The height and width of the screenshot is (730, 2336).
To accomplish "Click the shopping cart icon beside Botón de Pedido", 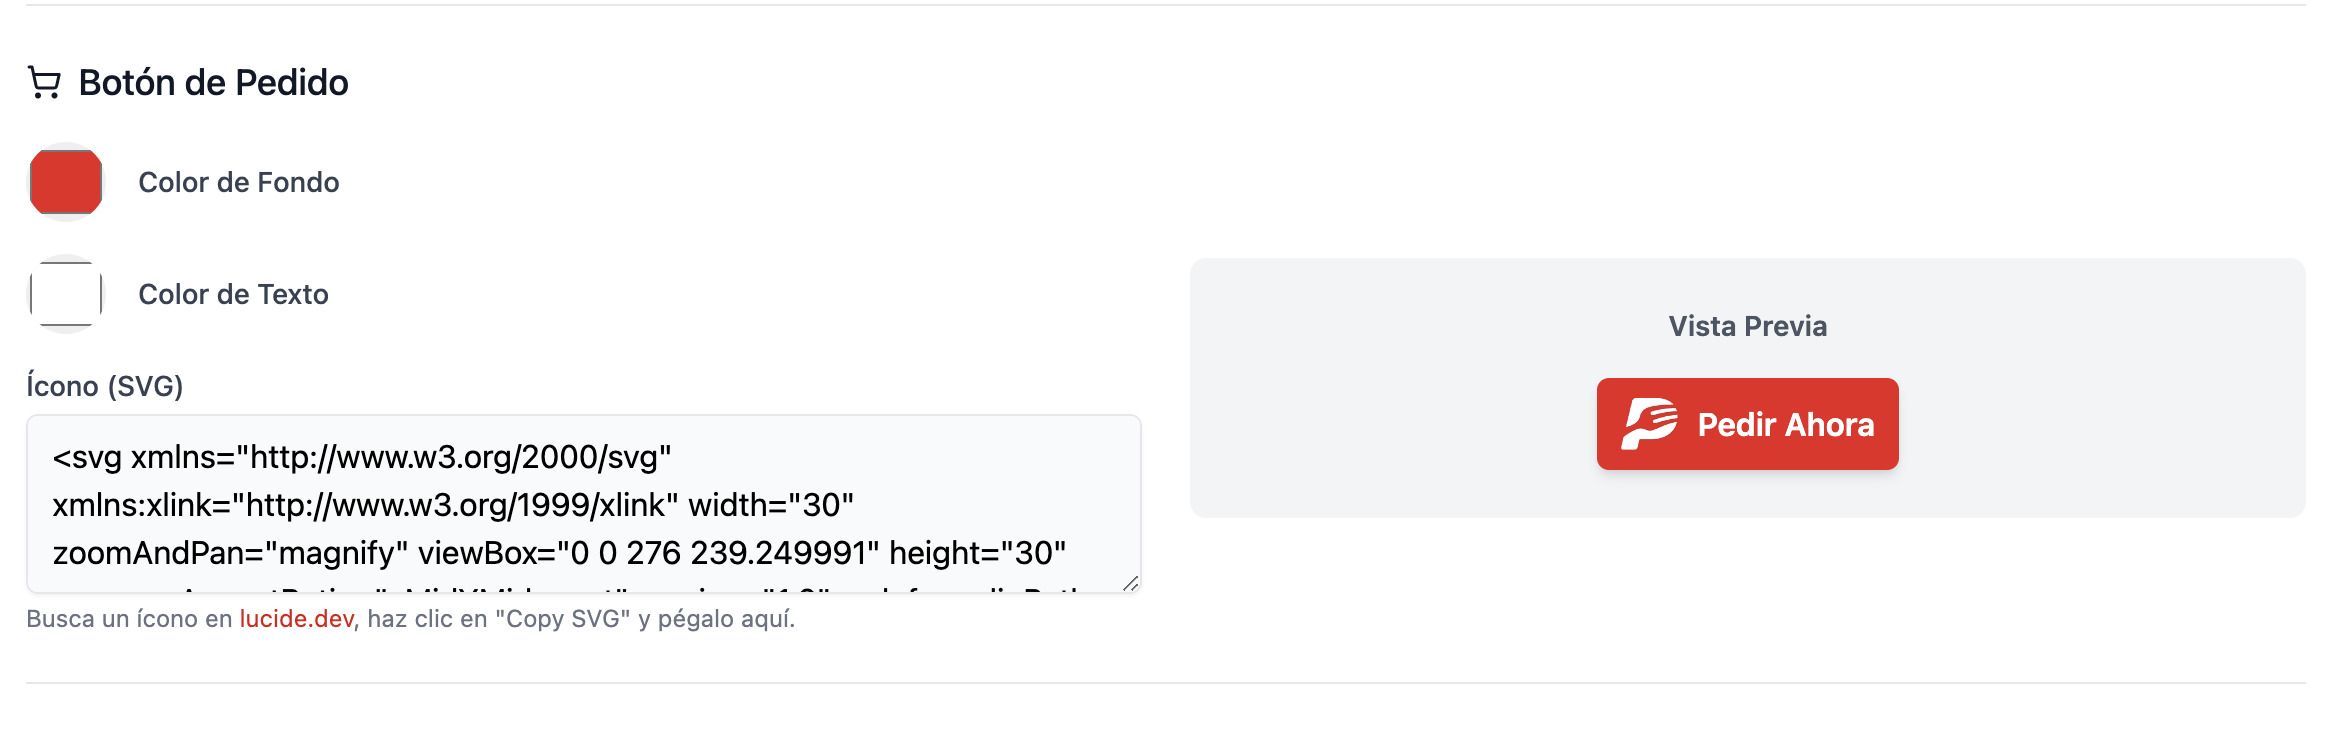I will point(44,83).
